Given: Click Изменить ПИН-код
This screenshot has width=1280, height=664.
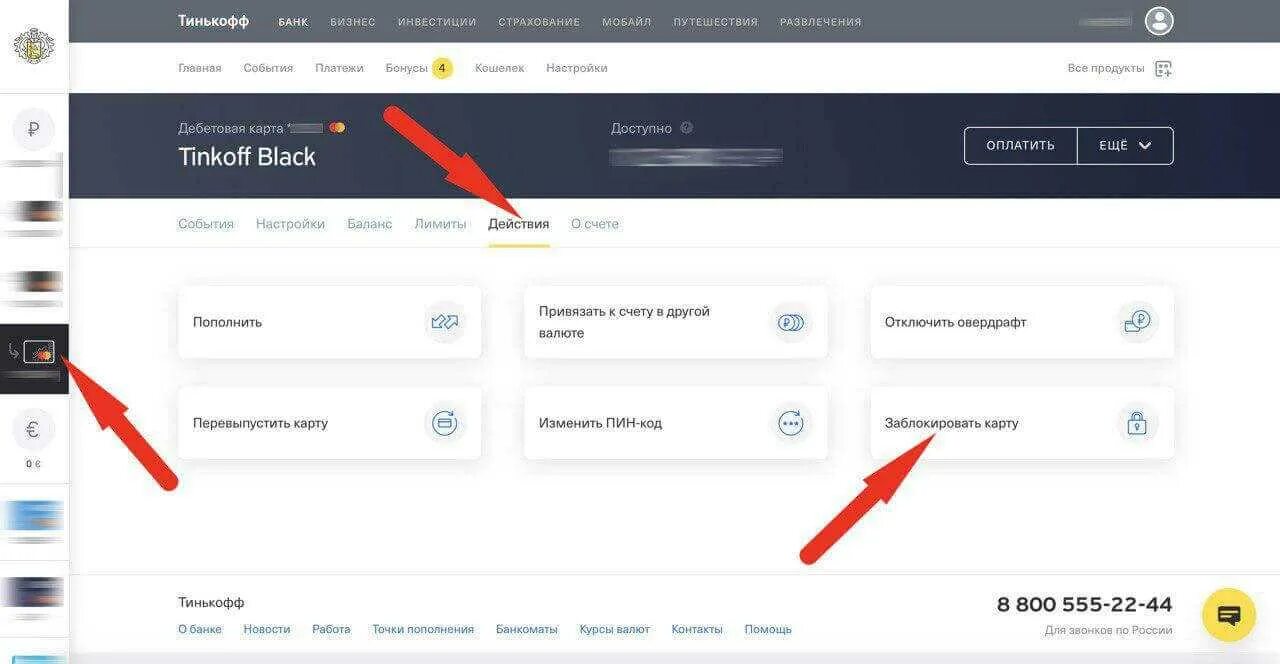Looking at the screenshot, I should point(675,423).
